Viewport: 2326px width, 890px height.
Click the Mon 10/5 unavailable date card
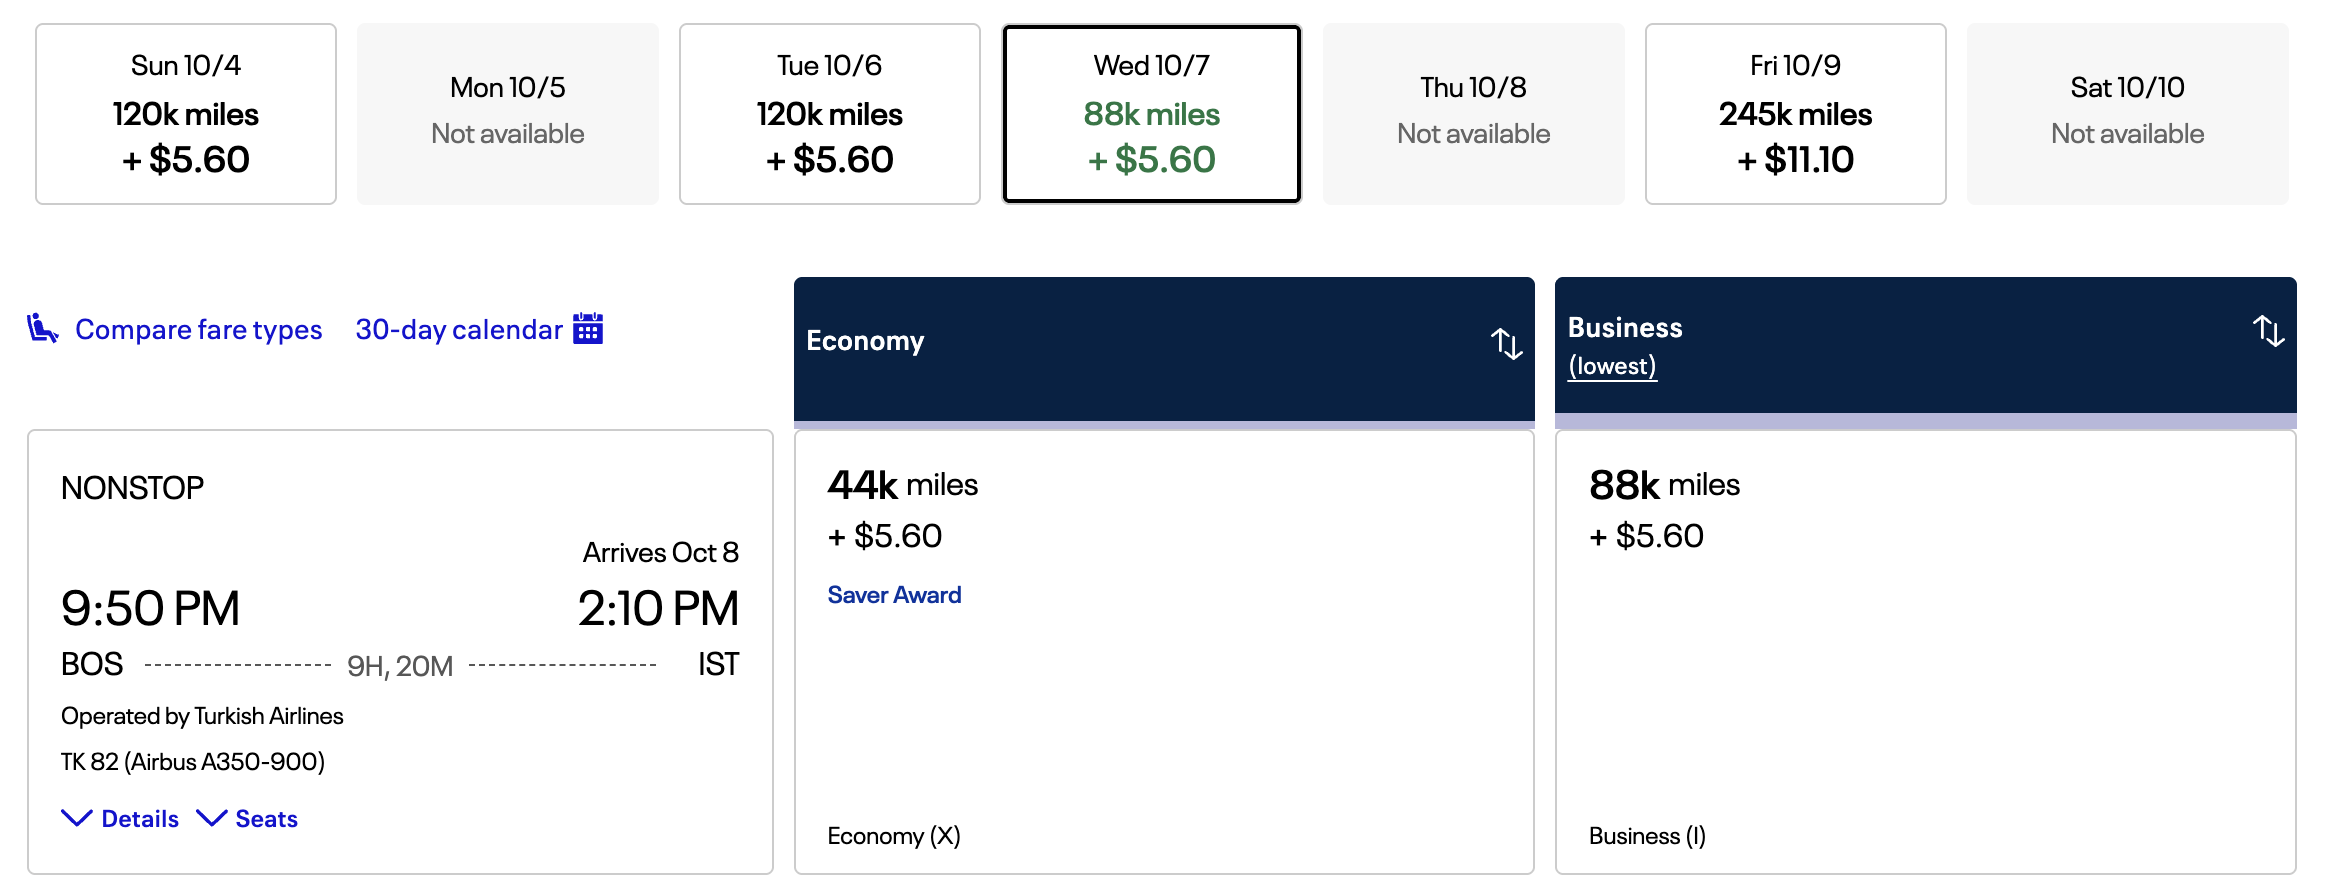coord(507,113)
